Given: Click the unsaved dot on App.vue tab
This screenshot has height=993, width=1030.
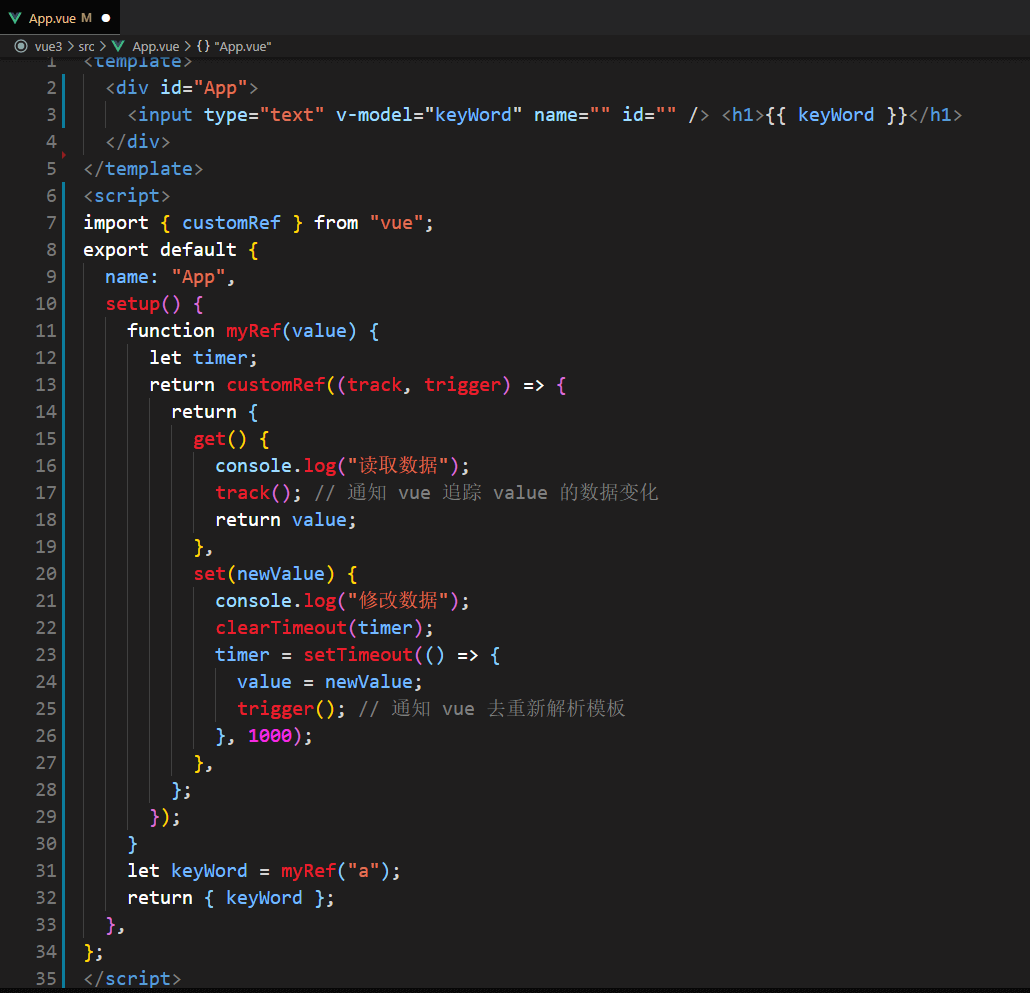Looking at the screenshot, I should tap(106, 18).
